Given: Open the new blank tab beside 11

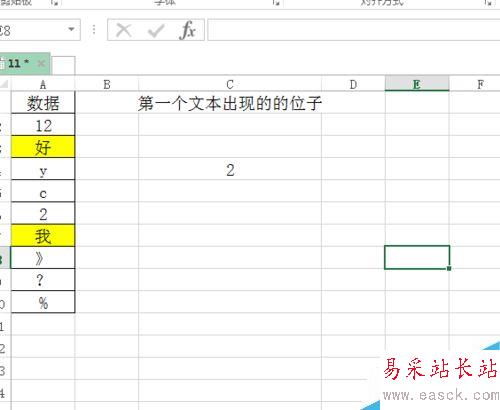Looking at the screenshot, I should point(63,65).
